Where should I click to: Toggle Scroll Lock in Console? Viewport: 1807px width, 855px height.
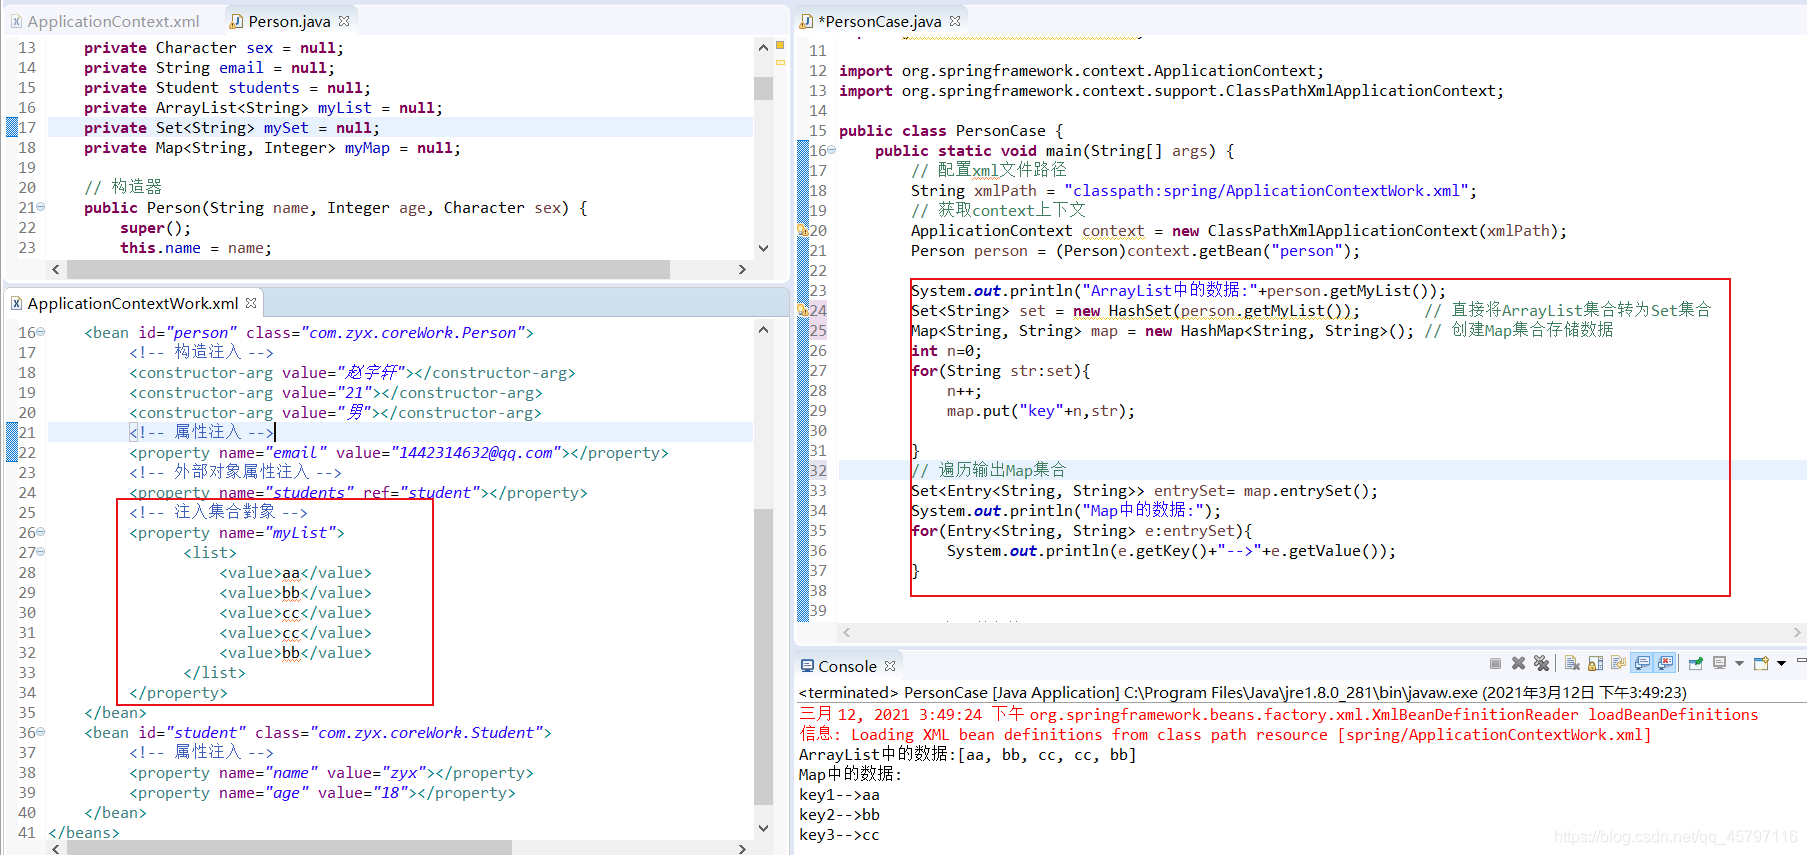[1595, 663]
